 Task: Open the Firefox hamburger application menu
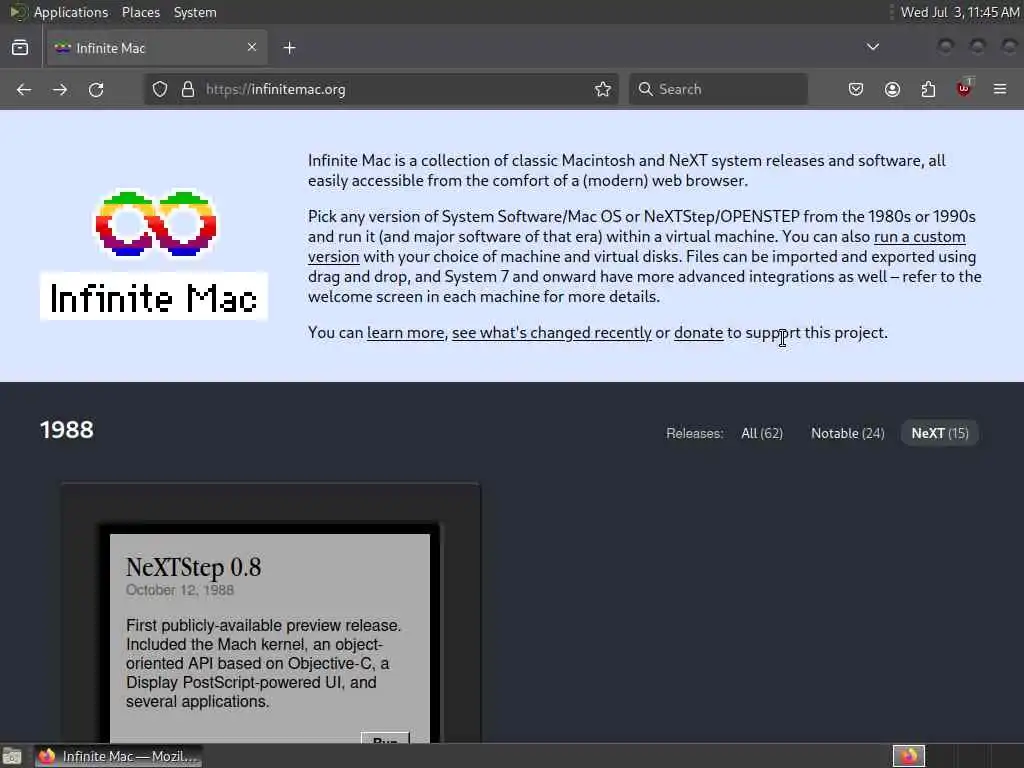(x=1000, y=89)
